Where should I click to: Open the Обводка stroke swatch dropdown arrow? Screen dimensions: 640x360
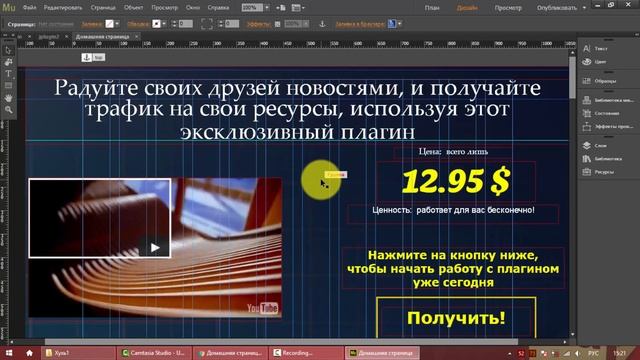pos(164,24)
